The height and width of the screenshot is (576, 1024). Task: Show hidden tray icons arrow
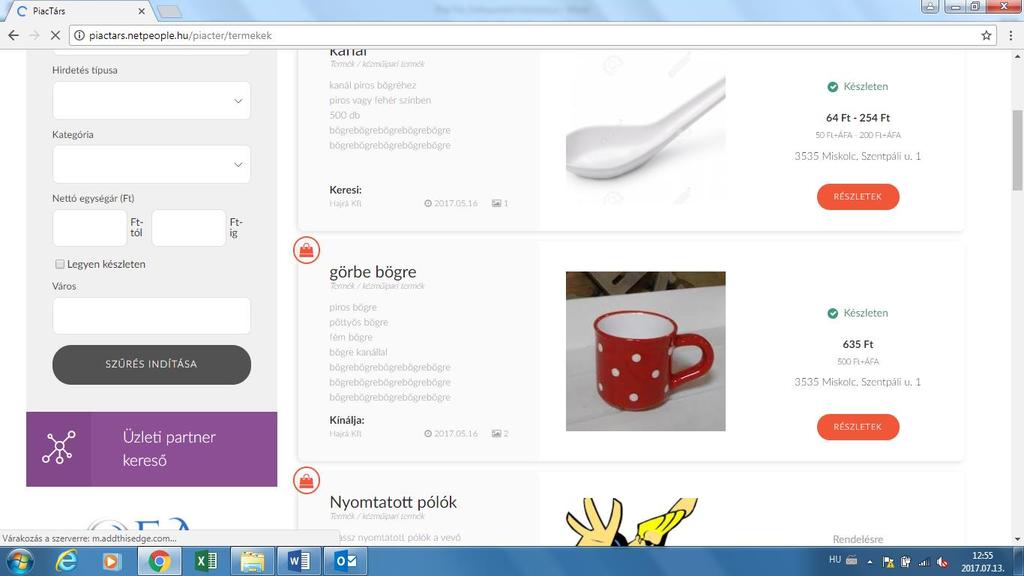tap(870, 562)
